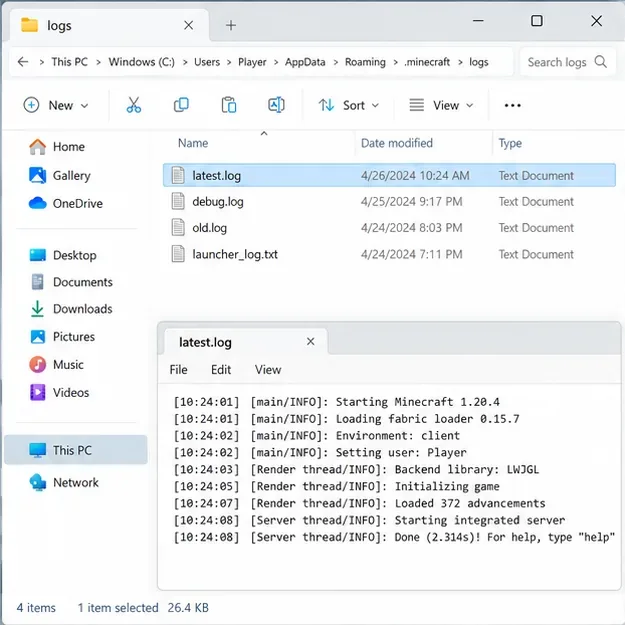Select the launcher_log.txt file name
625x625 pixels.
pos(235,254)
